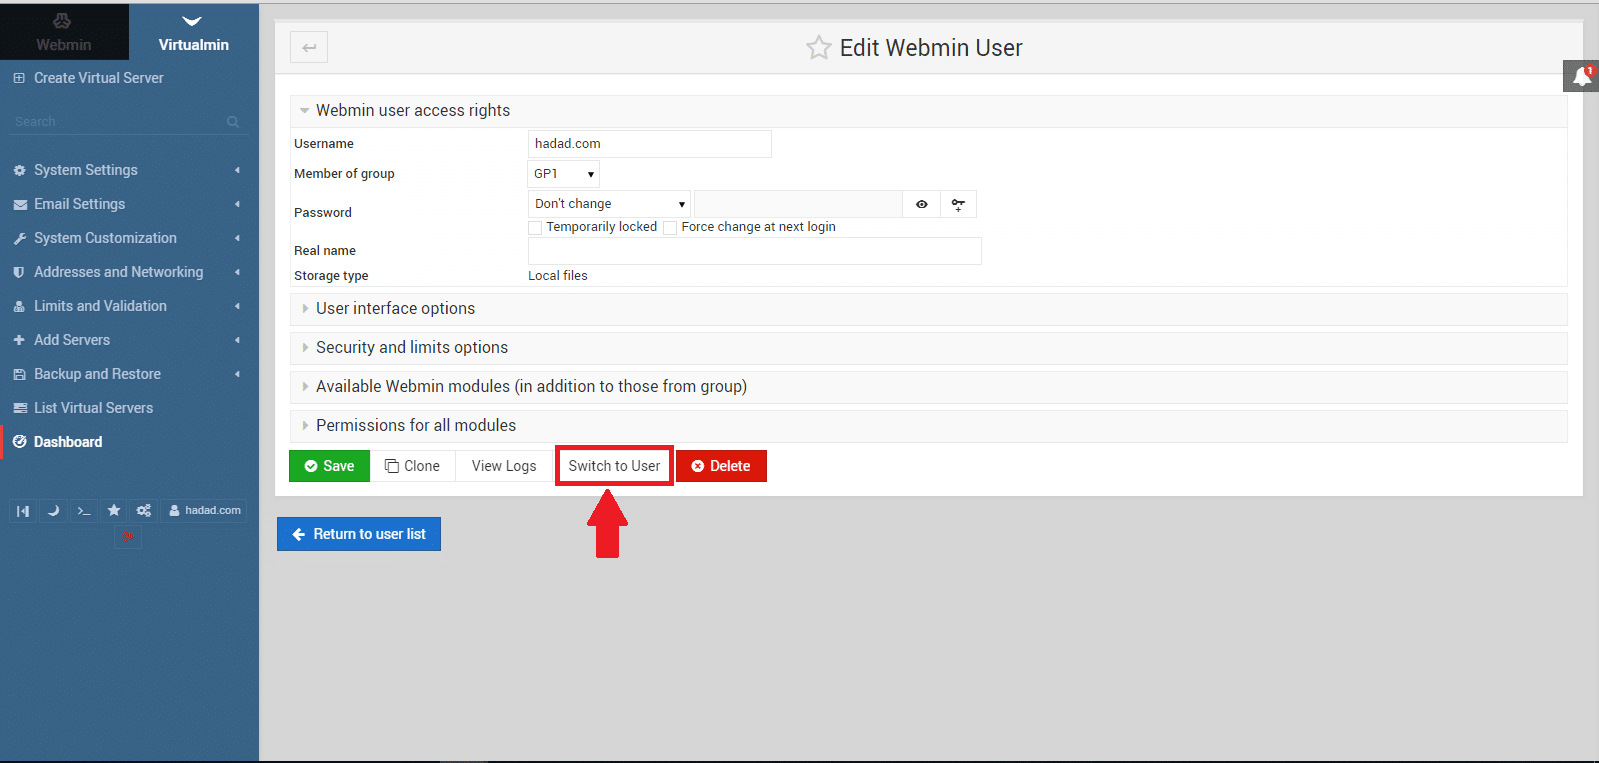Edit the Username field hadad.com

click(650, 144)
